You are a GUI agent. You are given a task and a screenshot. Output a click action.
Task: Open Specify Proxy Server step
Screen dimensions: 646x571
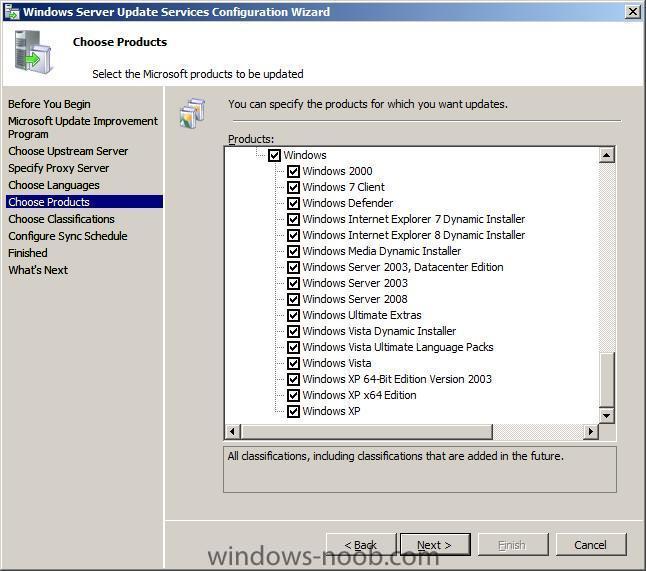[59, 168]
